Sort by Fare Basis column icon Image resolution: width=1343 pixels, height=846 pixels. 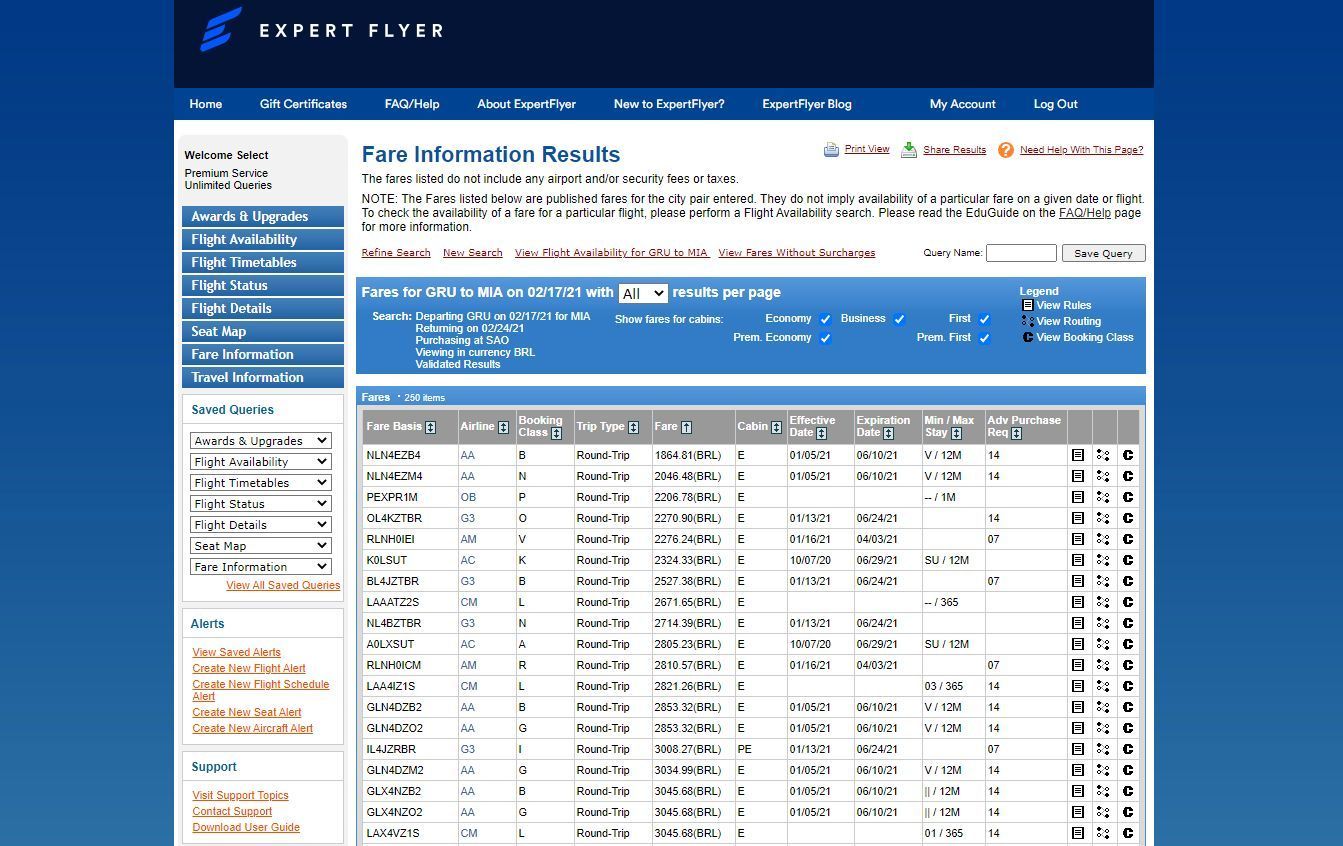tap(431, 427)
